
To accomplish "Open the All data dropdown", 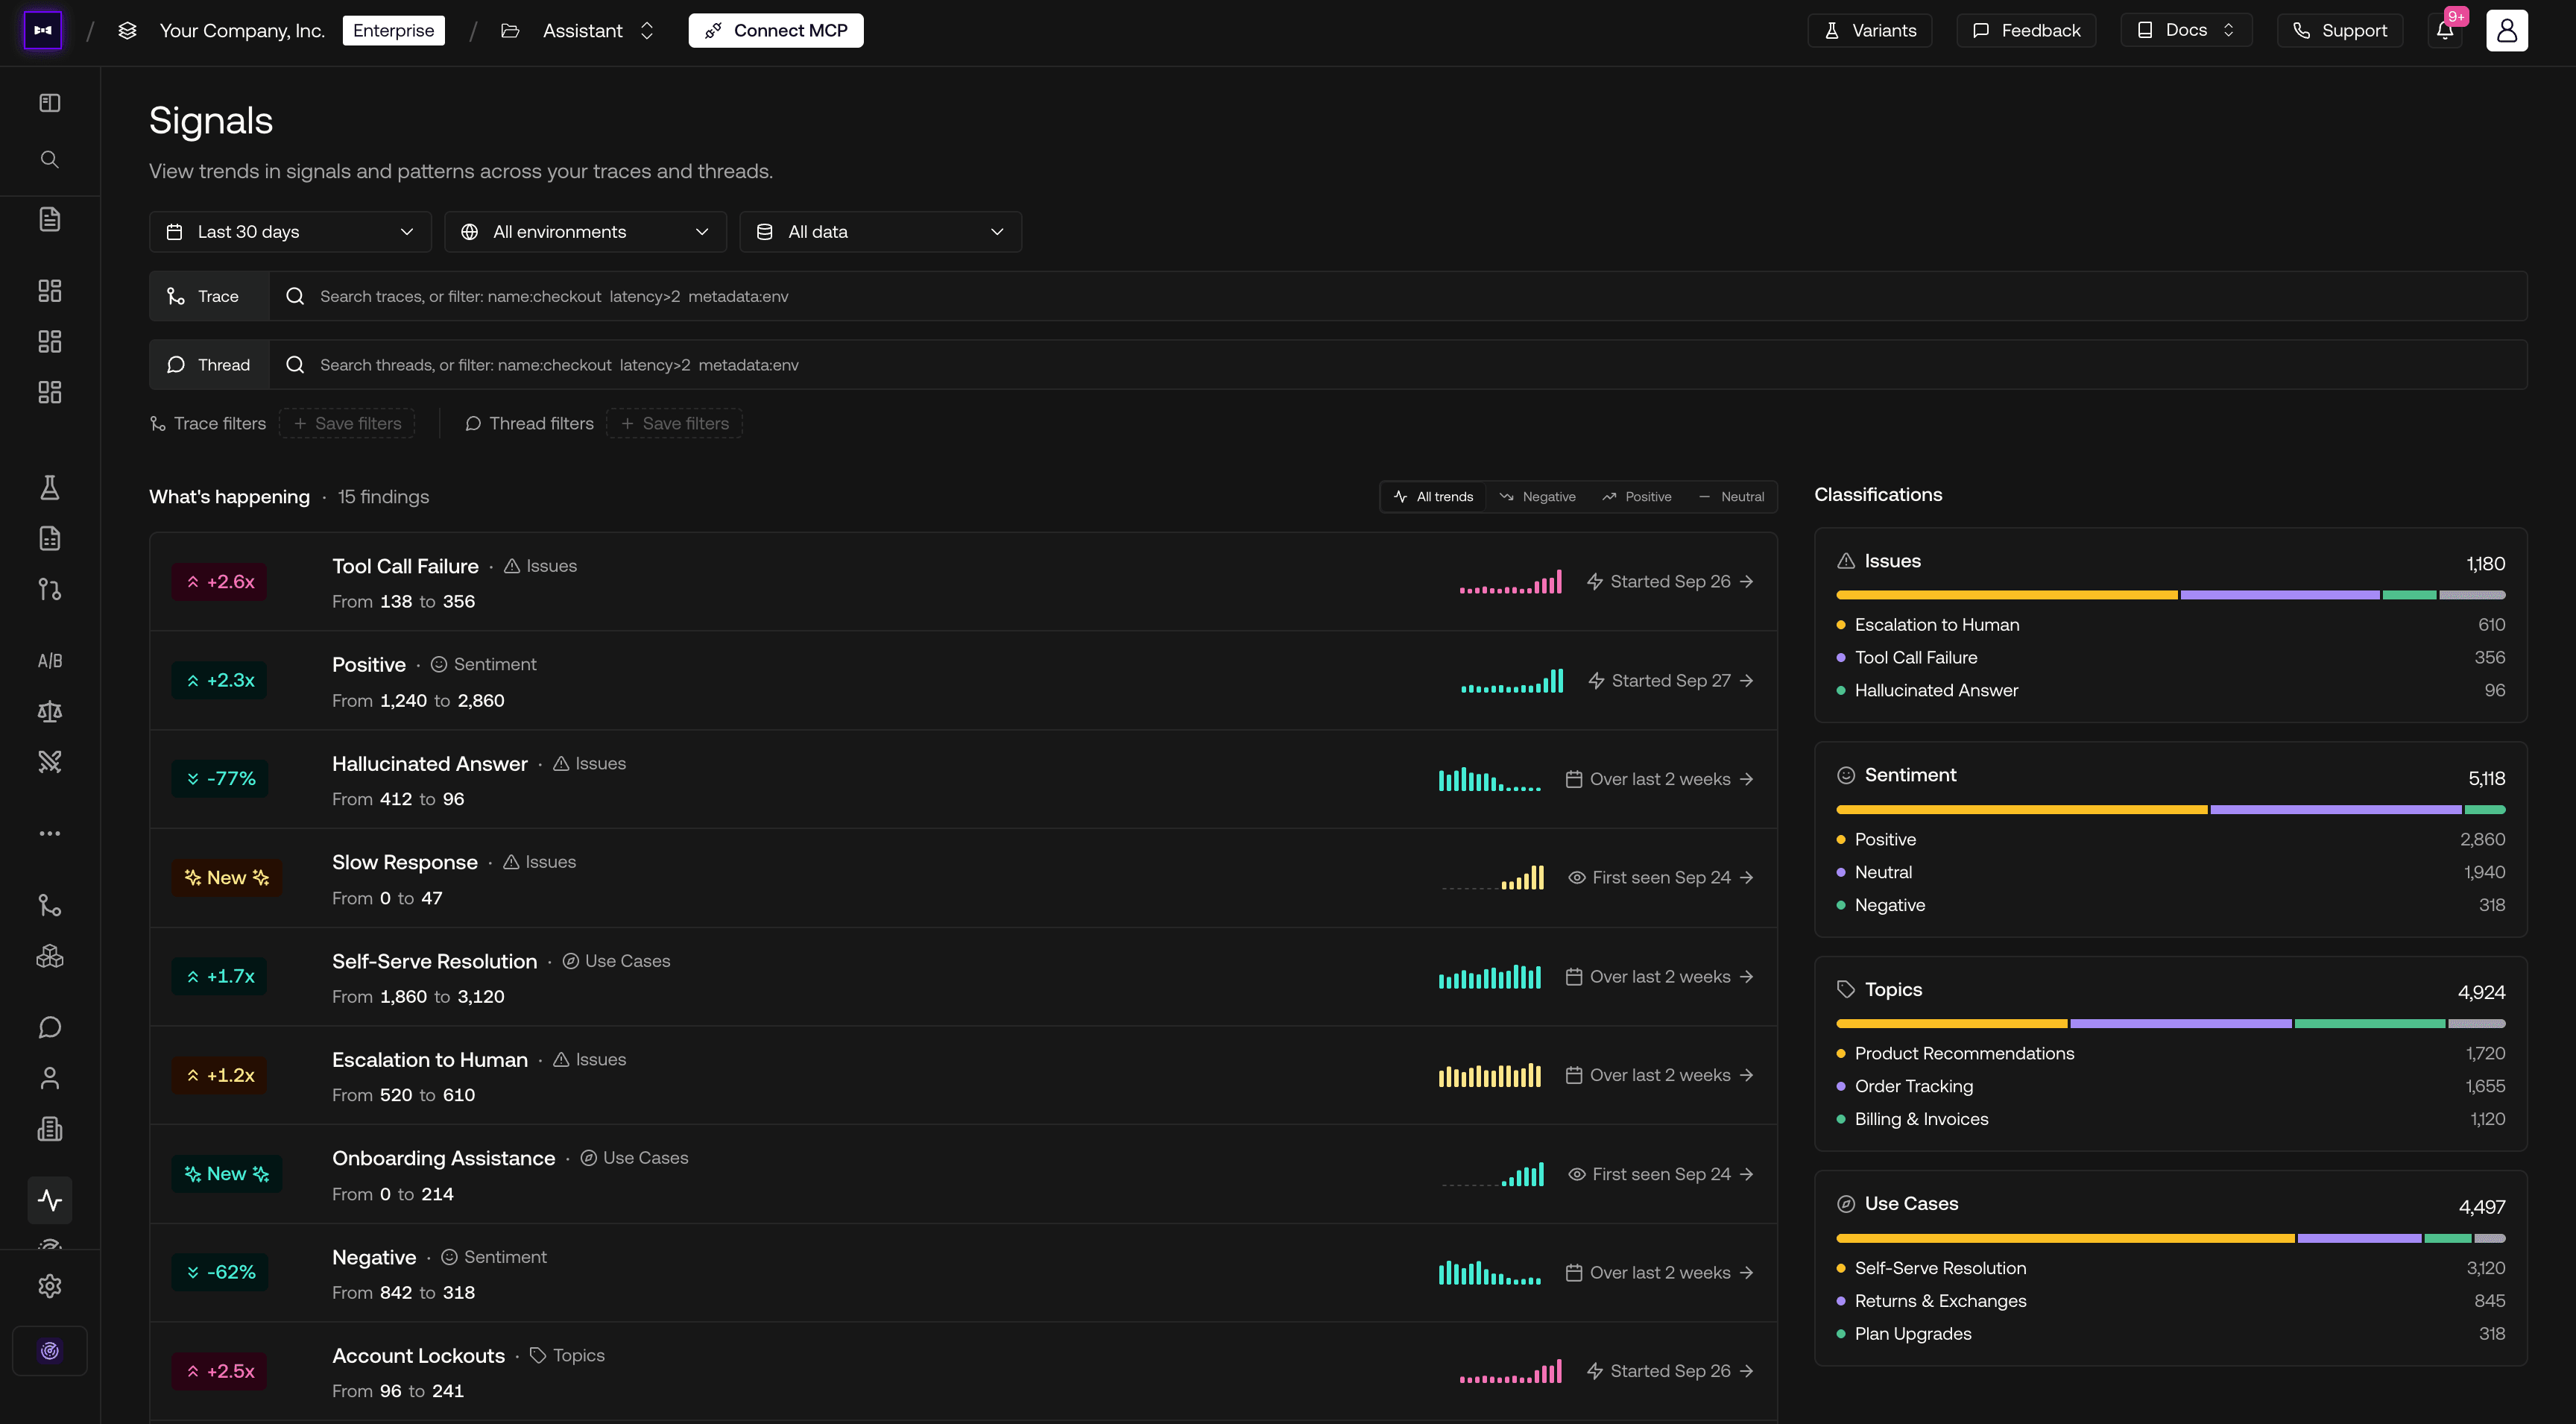I will pyautogui.click(x=880, y=232).
